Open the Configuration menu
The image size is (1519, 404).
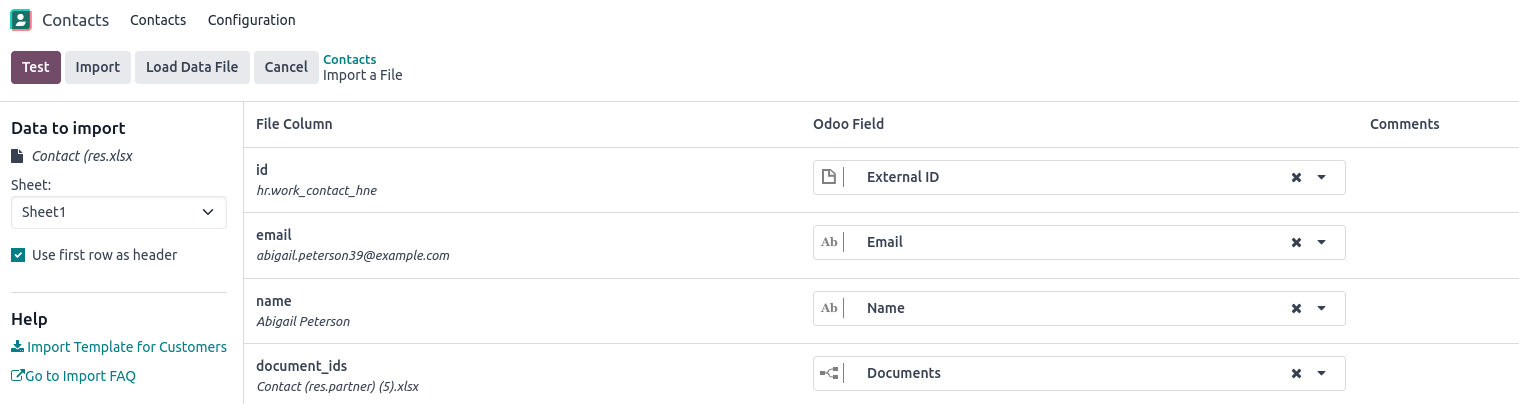point(251,20)
